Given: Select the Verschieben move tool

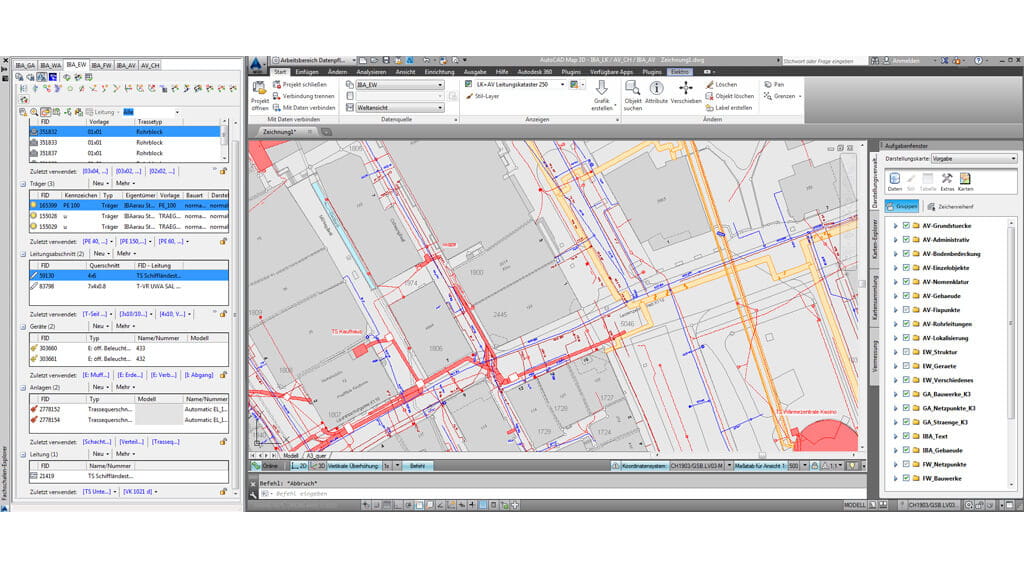Looking at the screenshot, I should pos(685,88).
